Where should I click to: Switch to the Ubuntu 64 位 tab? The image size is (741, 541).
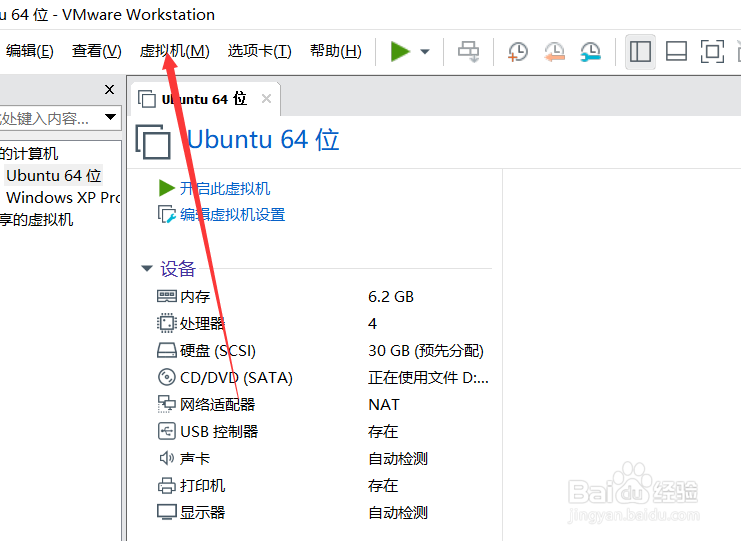pos(204,99)
